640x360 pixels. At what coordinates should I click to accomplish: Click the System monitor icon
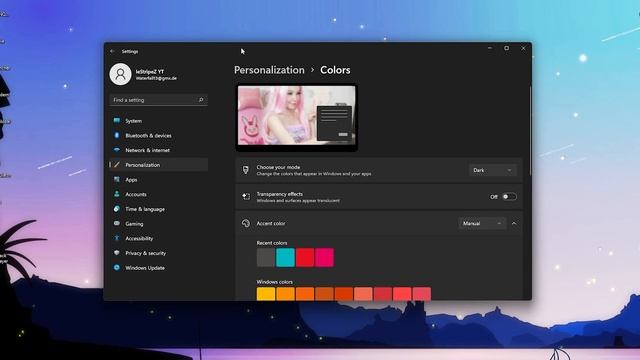click(117, 120)
